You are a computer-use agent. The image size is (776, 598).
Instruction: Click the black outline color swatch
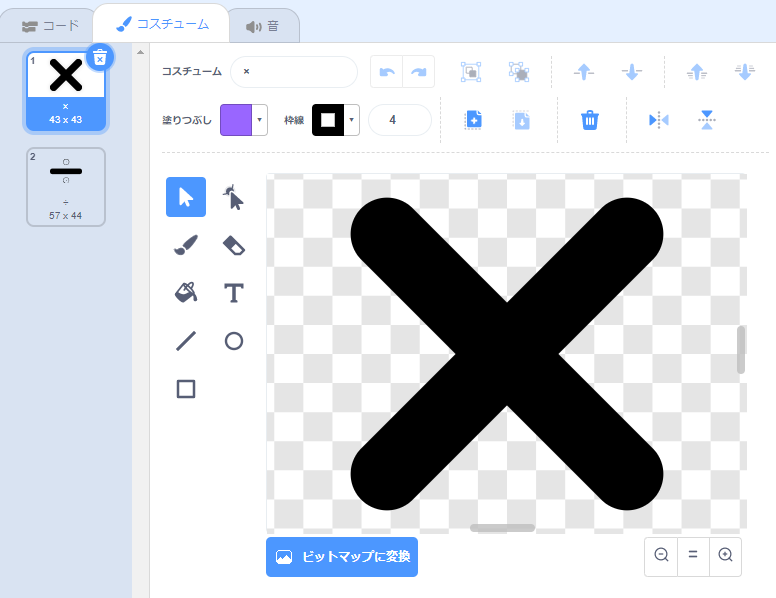pos(328,120)
